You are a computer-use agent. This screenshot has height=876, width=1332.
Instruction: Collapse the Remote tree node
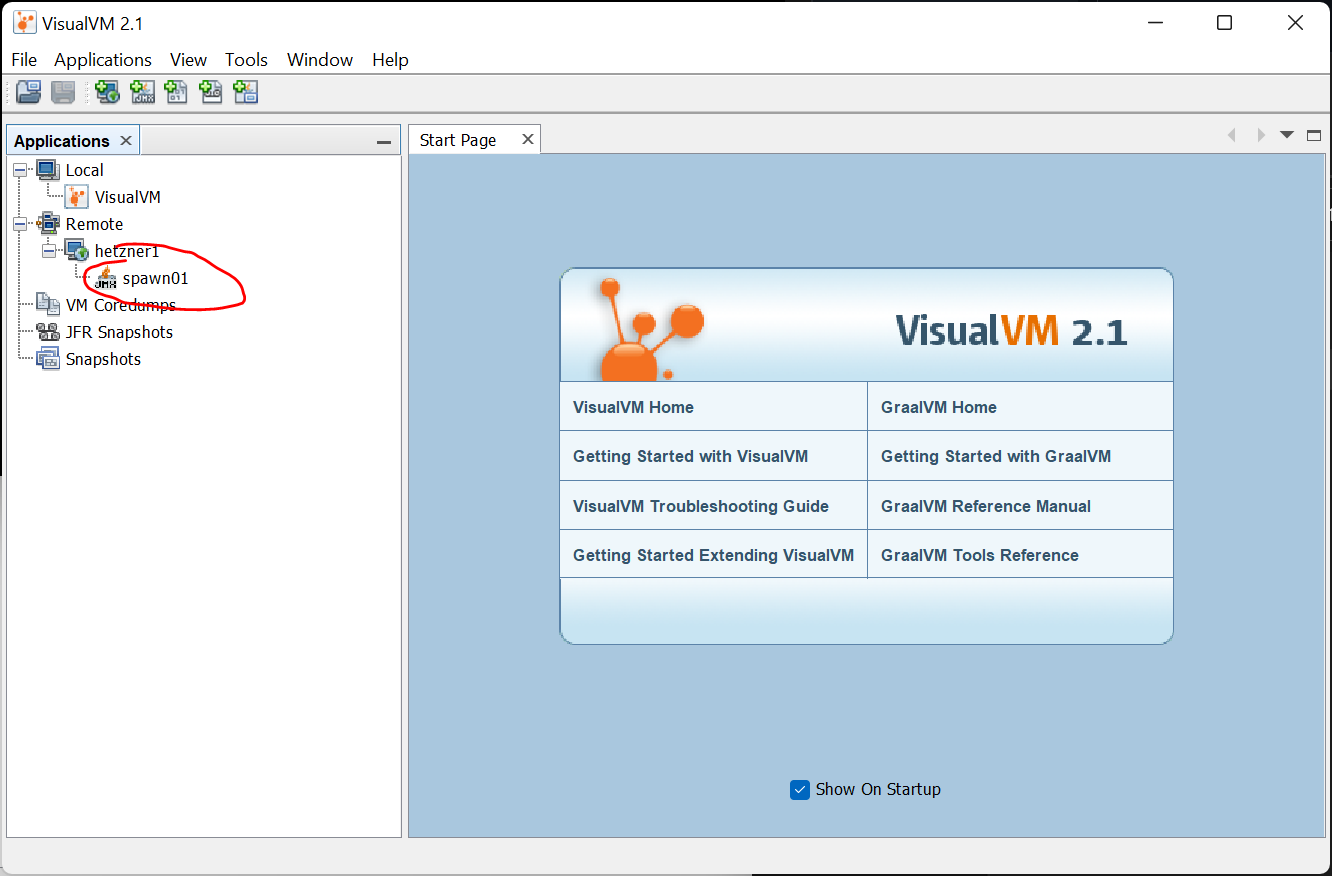tap(21, 225)
